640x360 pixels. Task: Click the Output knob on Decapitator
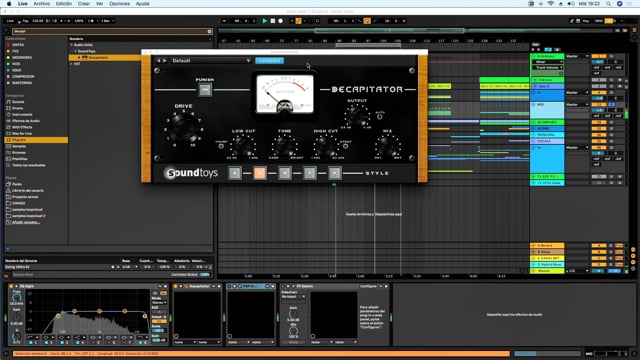[357, 115]
